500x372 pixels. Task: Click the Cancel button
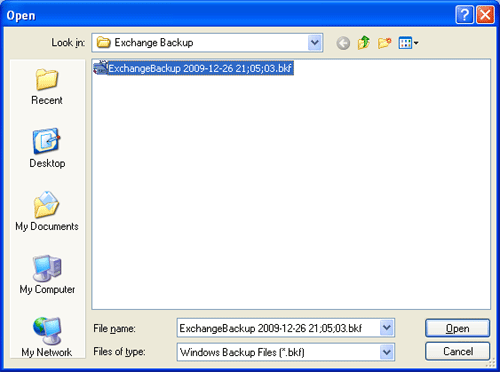coord(457,351)
